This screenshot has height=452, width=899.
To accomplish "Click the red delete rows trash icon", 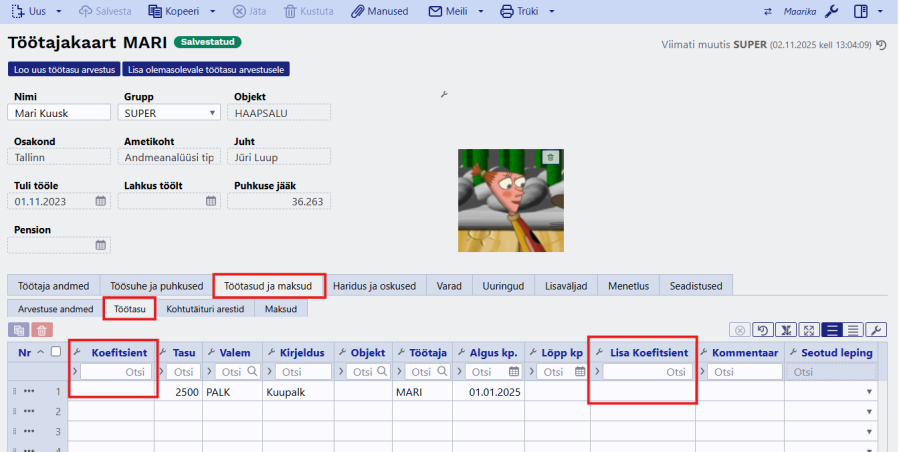I will click(41, 330).
